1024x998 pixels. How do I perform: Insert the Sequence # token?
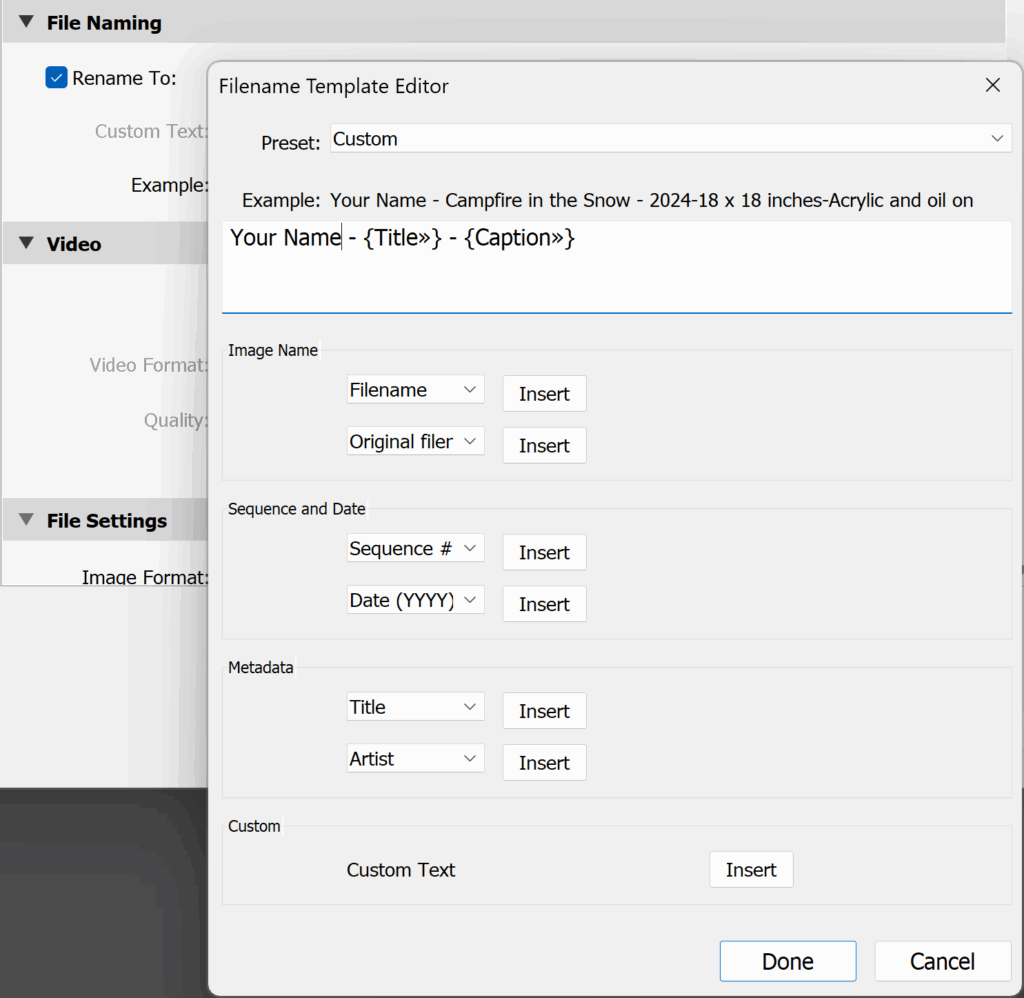coord(544,553)
